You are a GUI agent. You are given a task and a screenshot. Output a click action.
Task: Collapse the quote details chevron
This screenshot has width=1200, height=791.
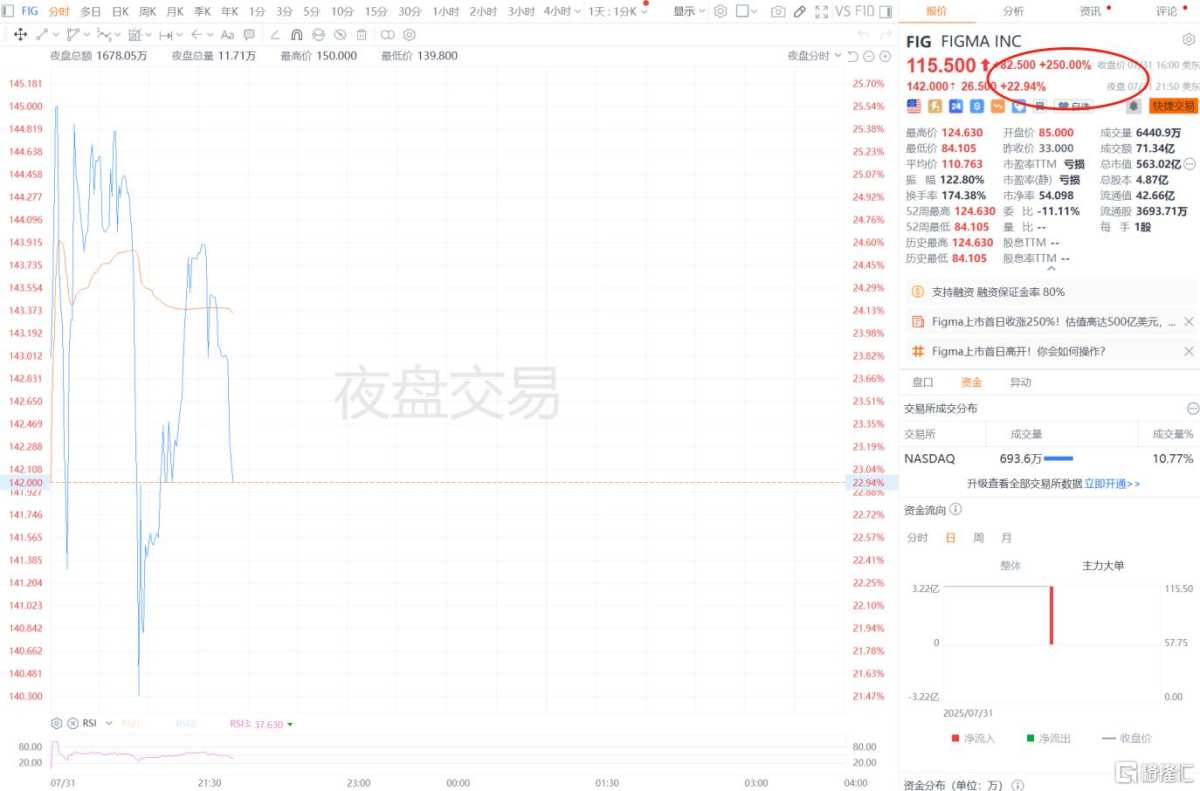pyautogui.click(x=1050, y=269)
